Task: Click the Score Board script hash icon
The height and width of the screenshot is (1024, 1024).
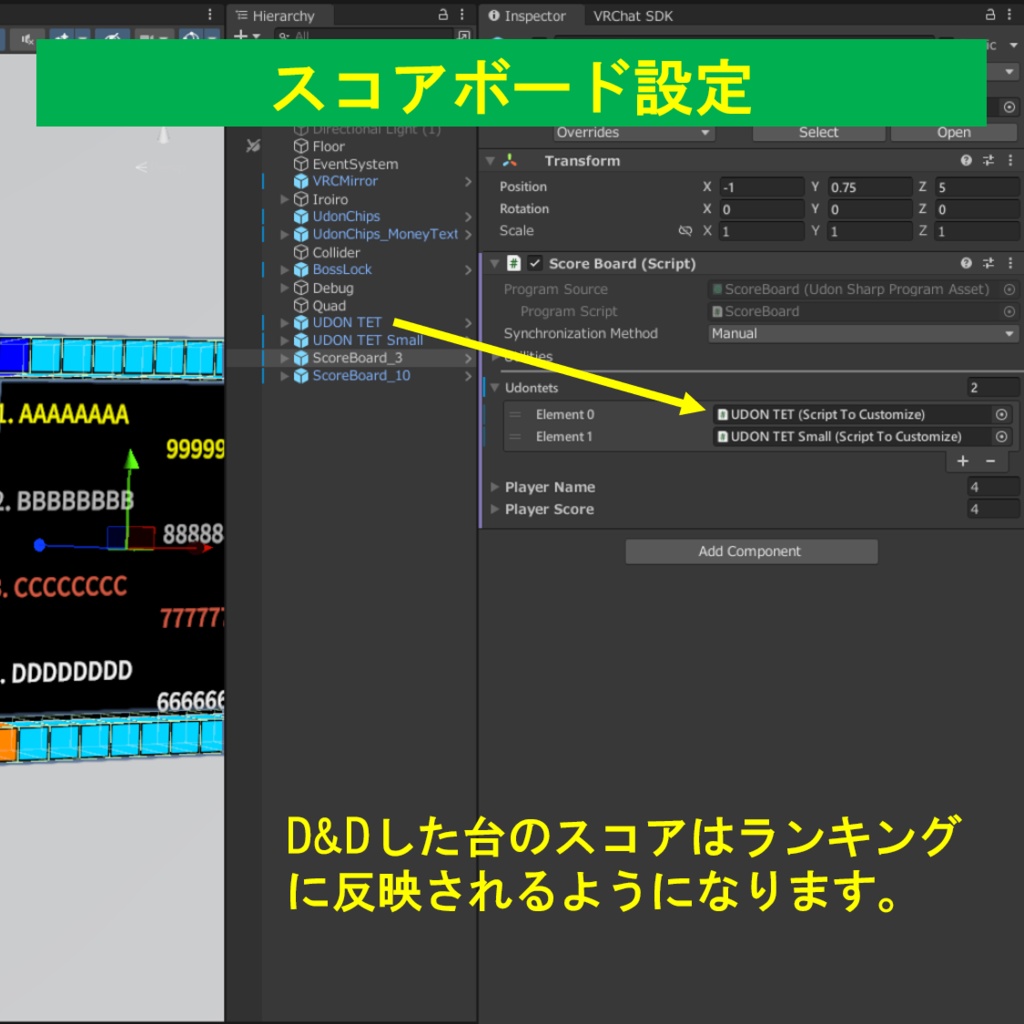Action: [x=514, y=263]
